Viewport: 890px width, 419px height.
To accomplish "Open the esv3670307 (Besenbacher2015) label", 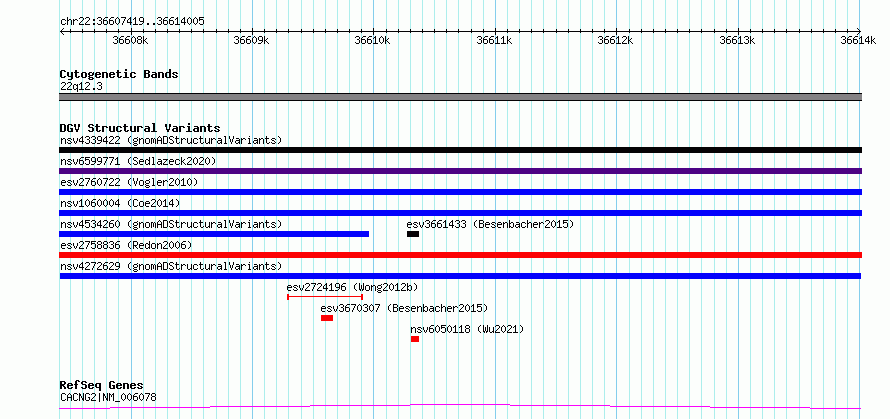I will point(404,308).
